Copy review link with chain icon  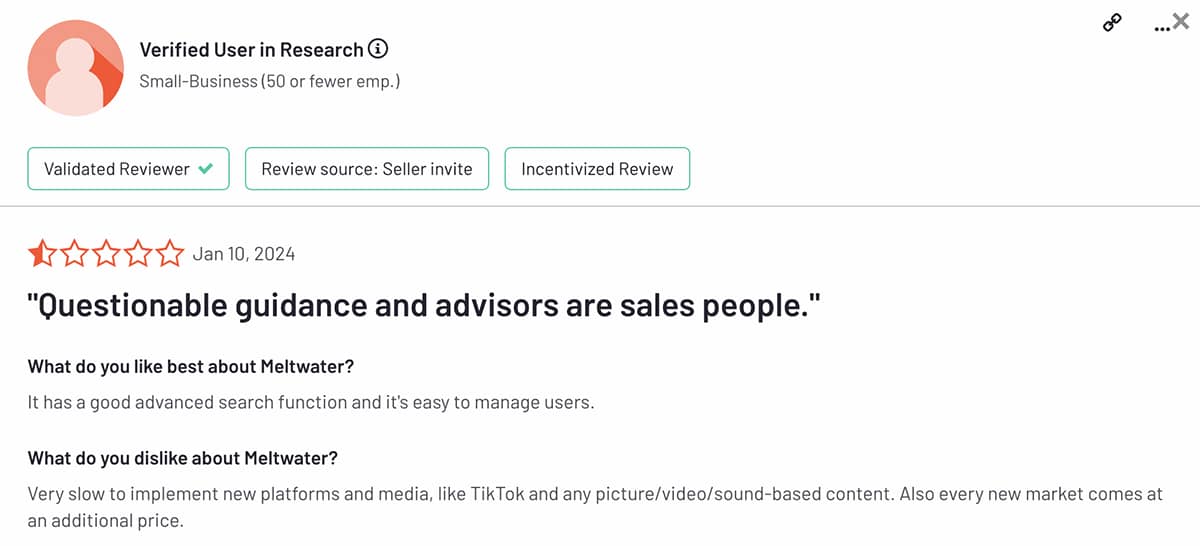tap(1112, 23)
